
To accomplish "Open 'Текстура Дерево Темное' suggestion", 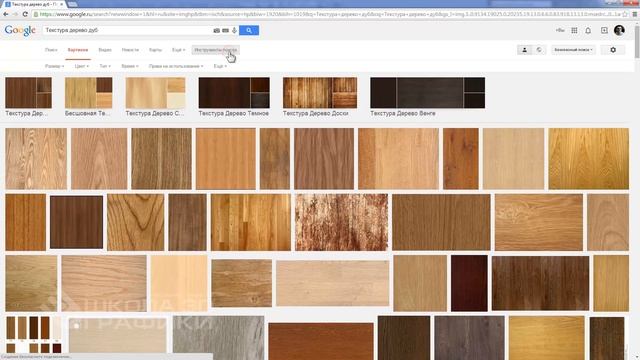I will pos(234,97).
